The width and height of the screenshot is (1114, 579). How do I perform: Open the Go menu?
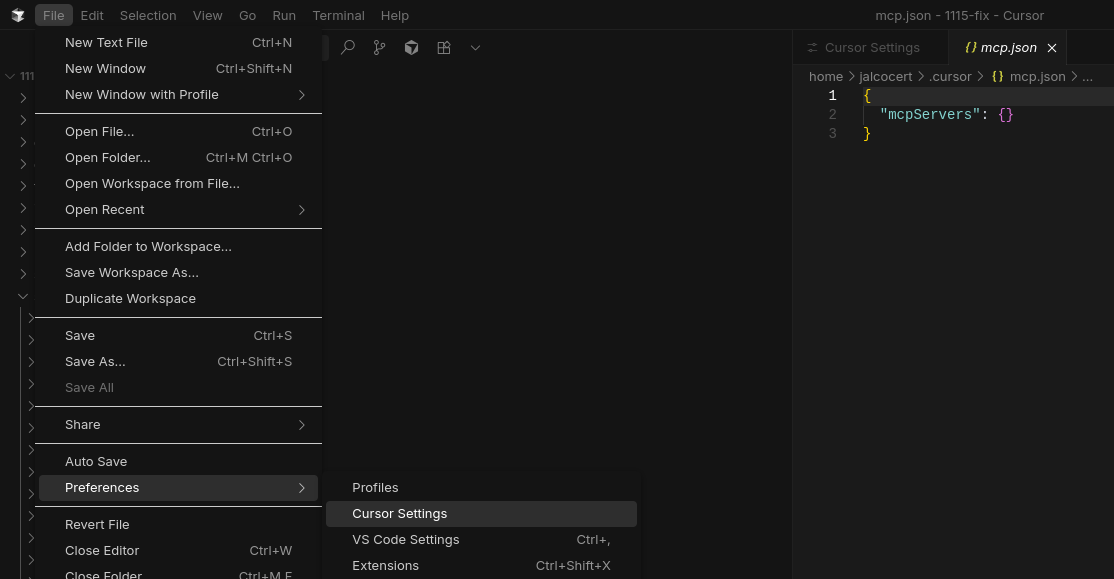[x=247, y=15]
